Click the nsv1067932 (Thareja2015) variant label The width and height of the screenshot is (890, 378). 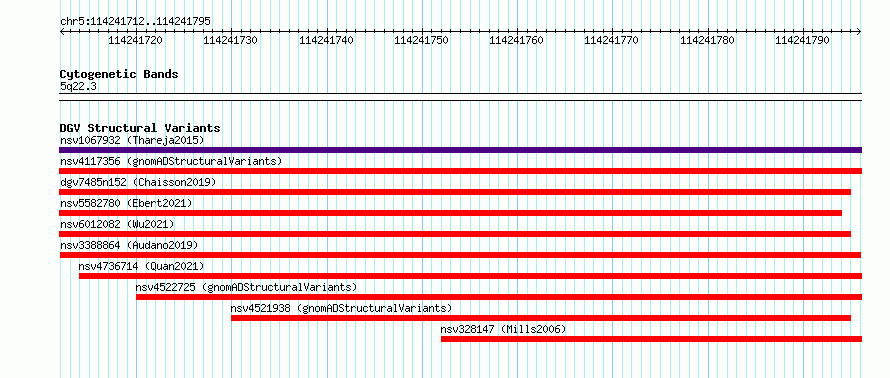[x=132, y=140]
